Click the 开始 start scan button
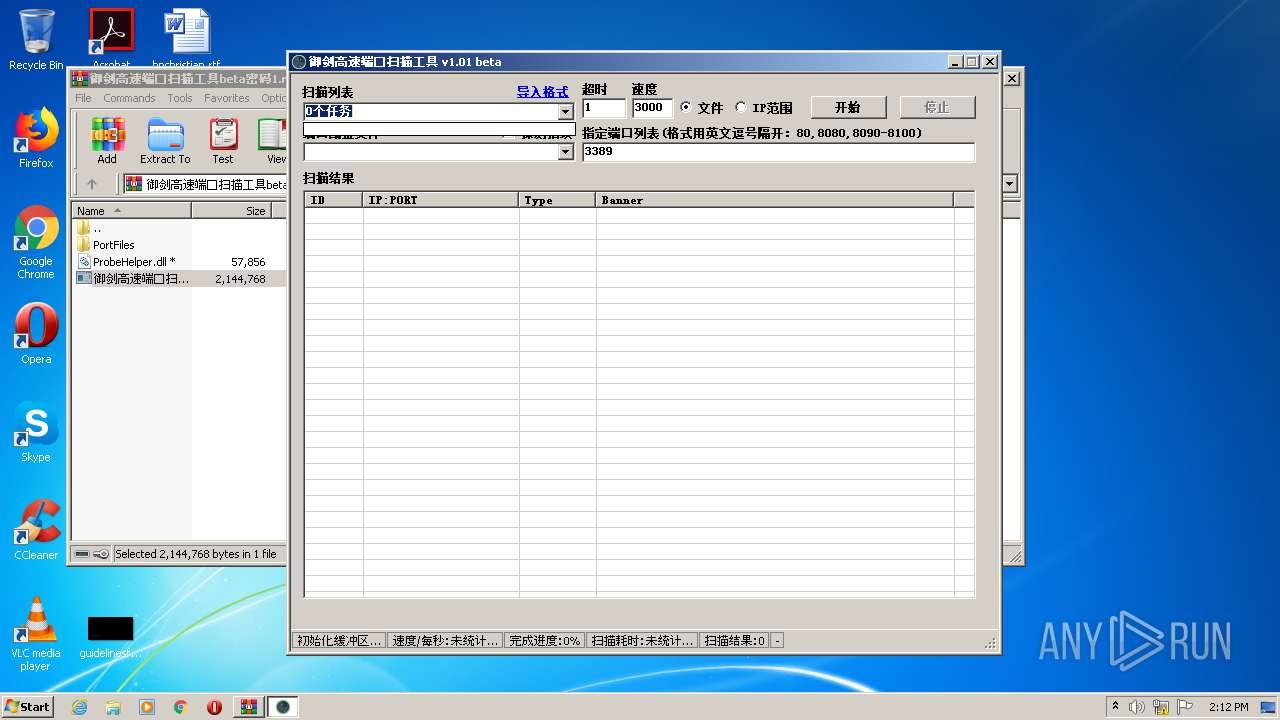Screen dimensions: 1280x720 [x=847, y=107]
